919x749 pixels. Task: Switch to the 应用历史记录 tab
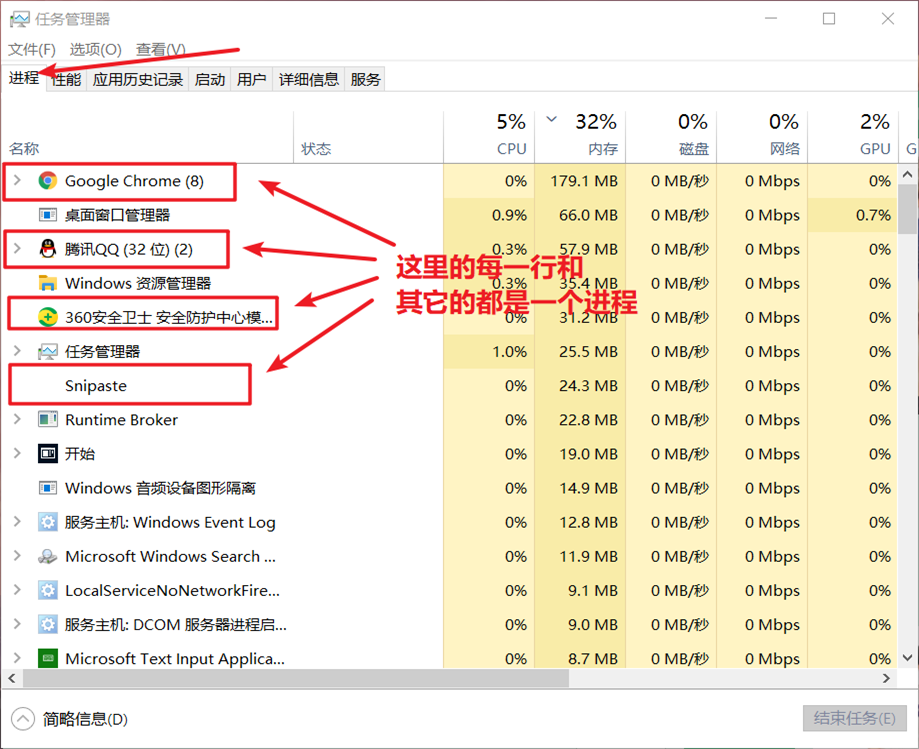coord(138,79)
